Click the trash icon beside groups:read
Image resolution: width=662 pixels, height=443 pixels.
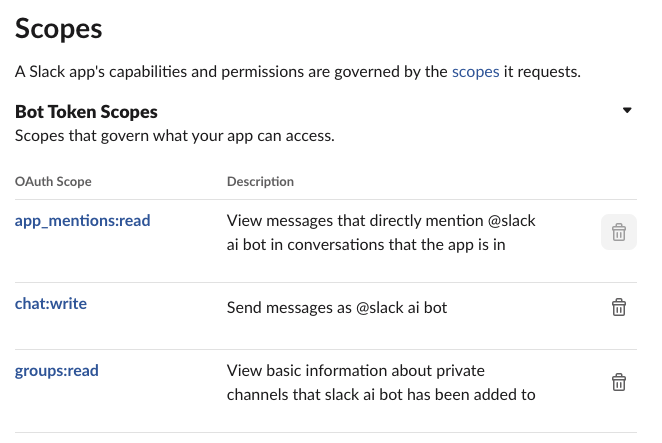click(619, 382)
